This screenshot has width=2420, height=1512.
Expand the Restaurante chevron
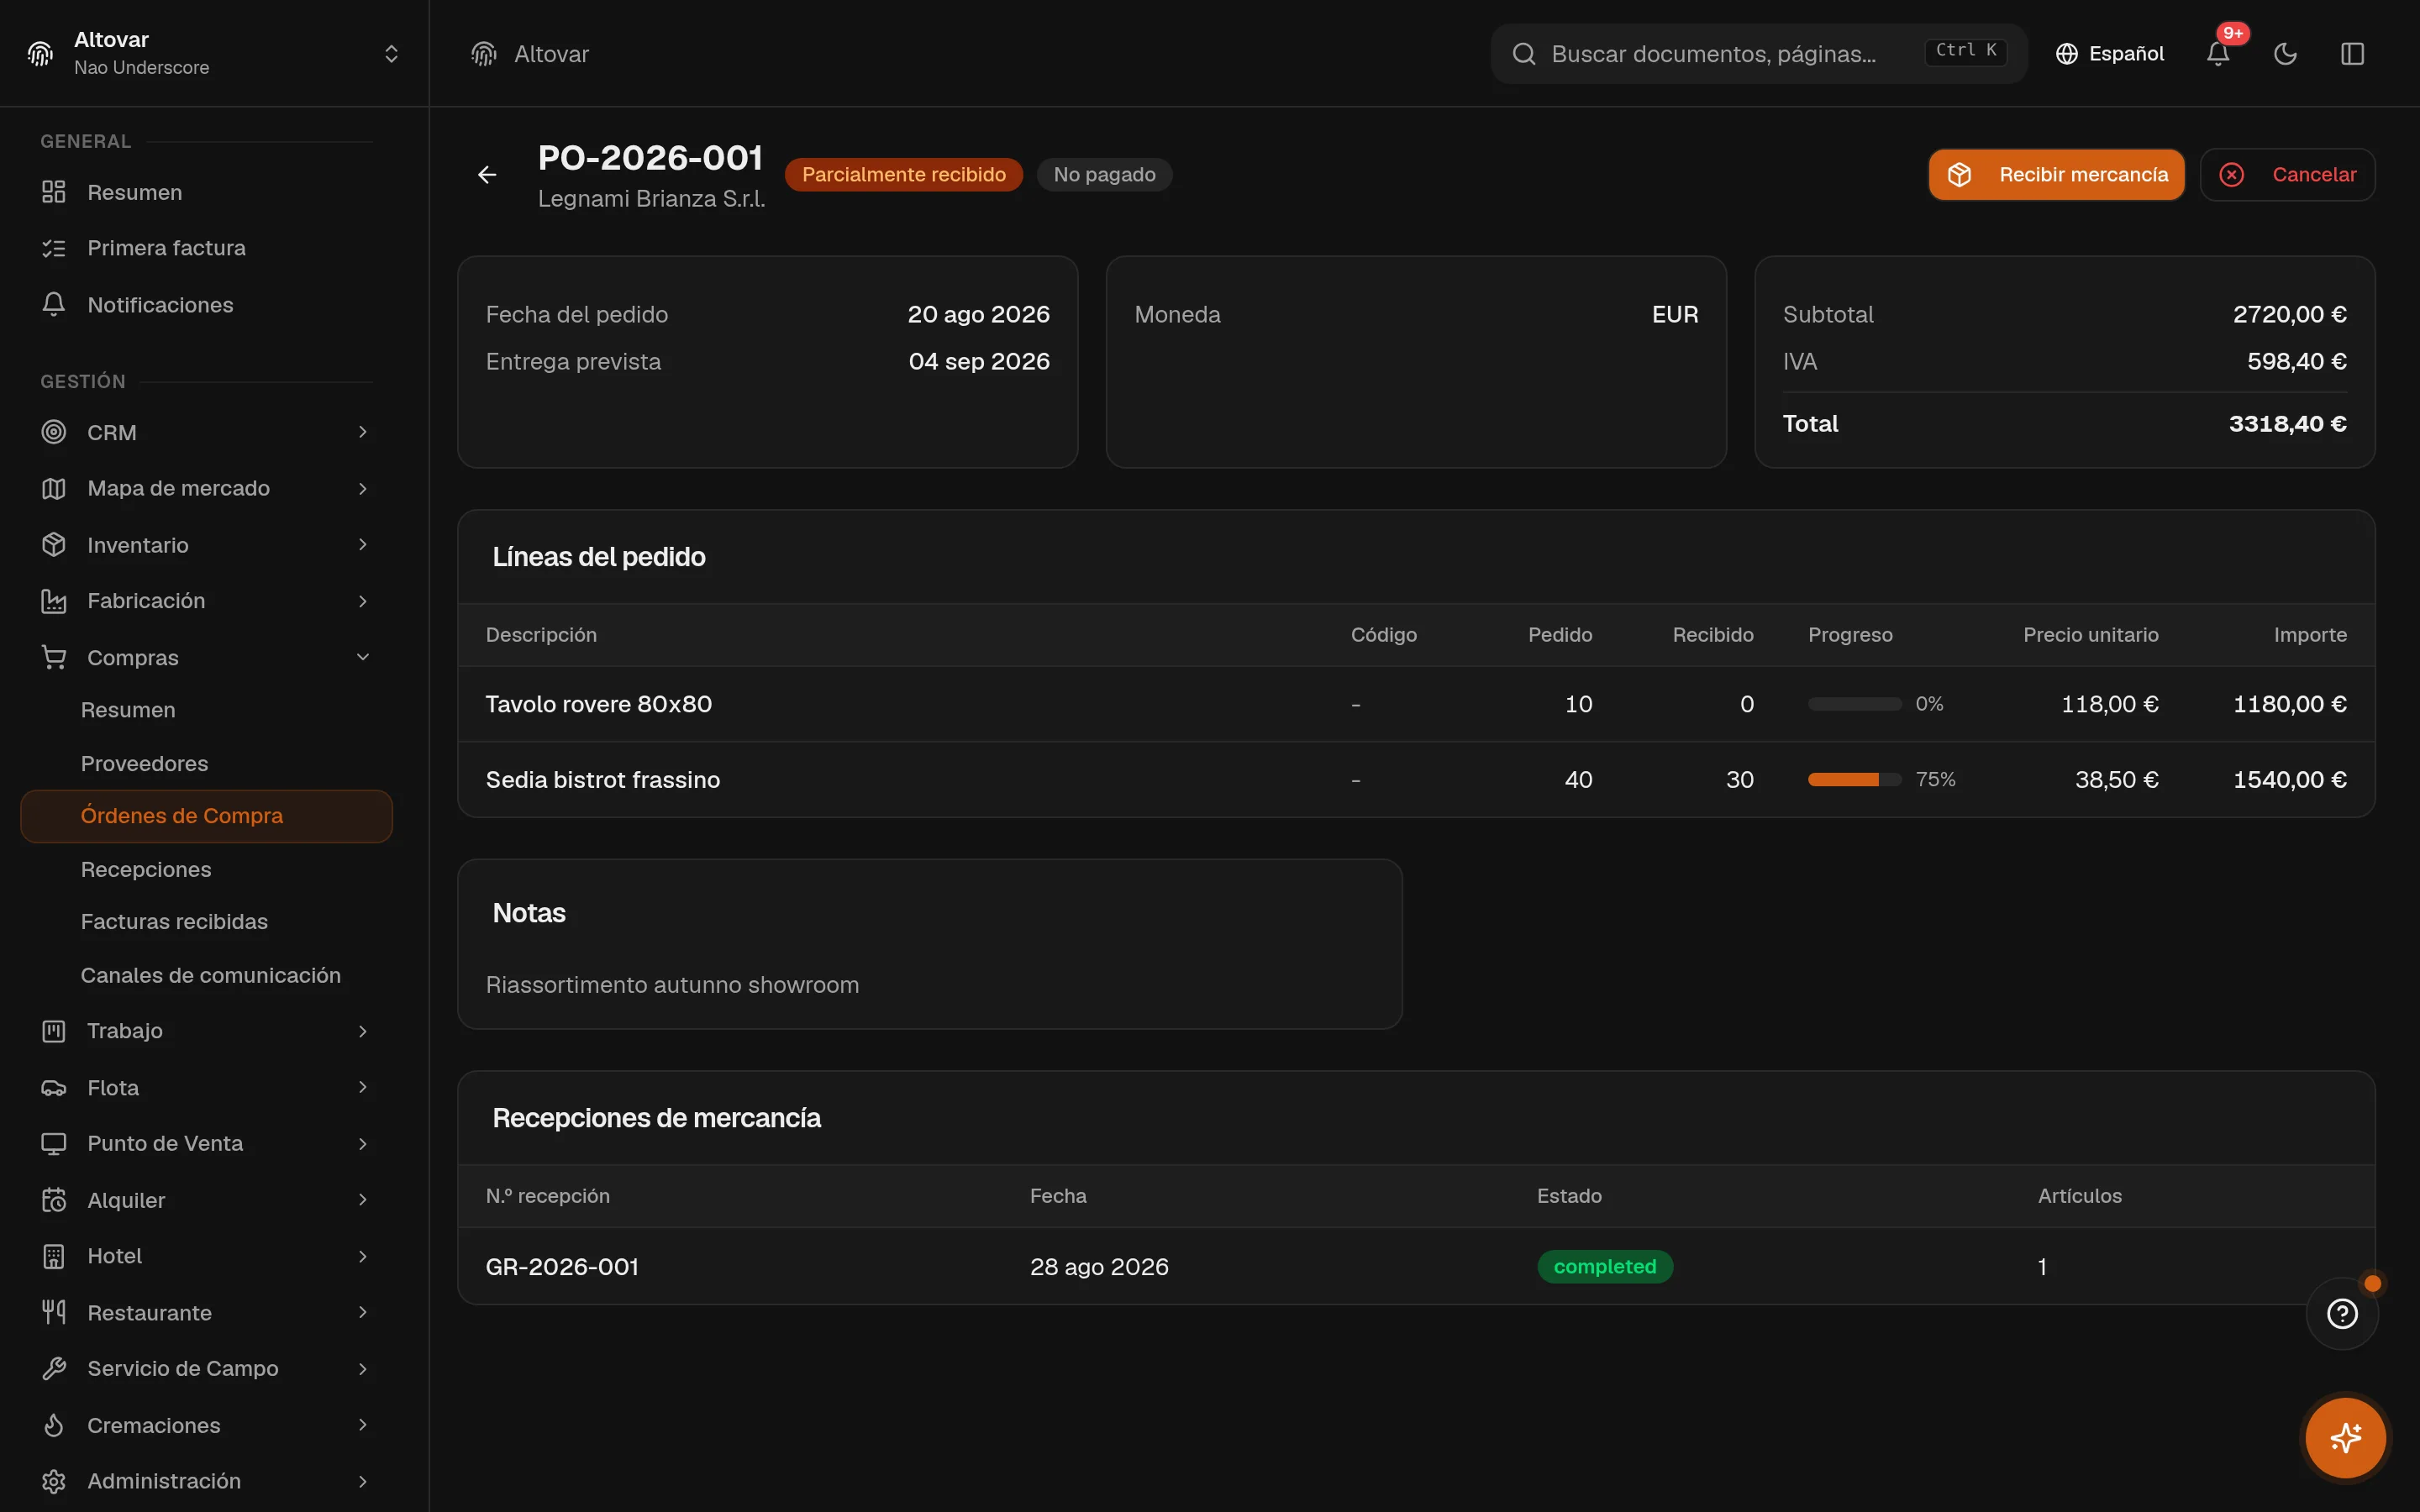tap(363, 1312)
